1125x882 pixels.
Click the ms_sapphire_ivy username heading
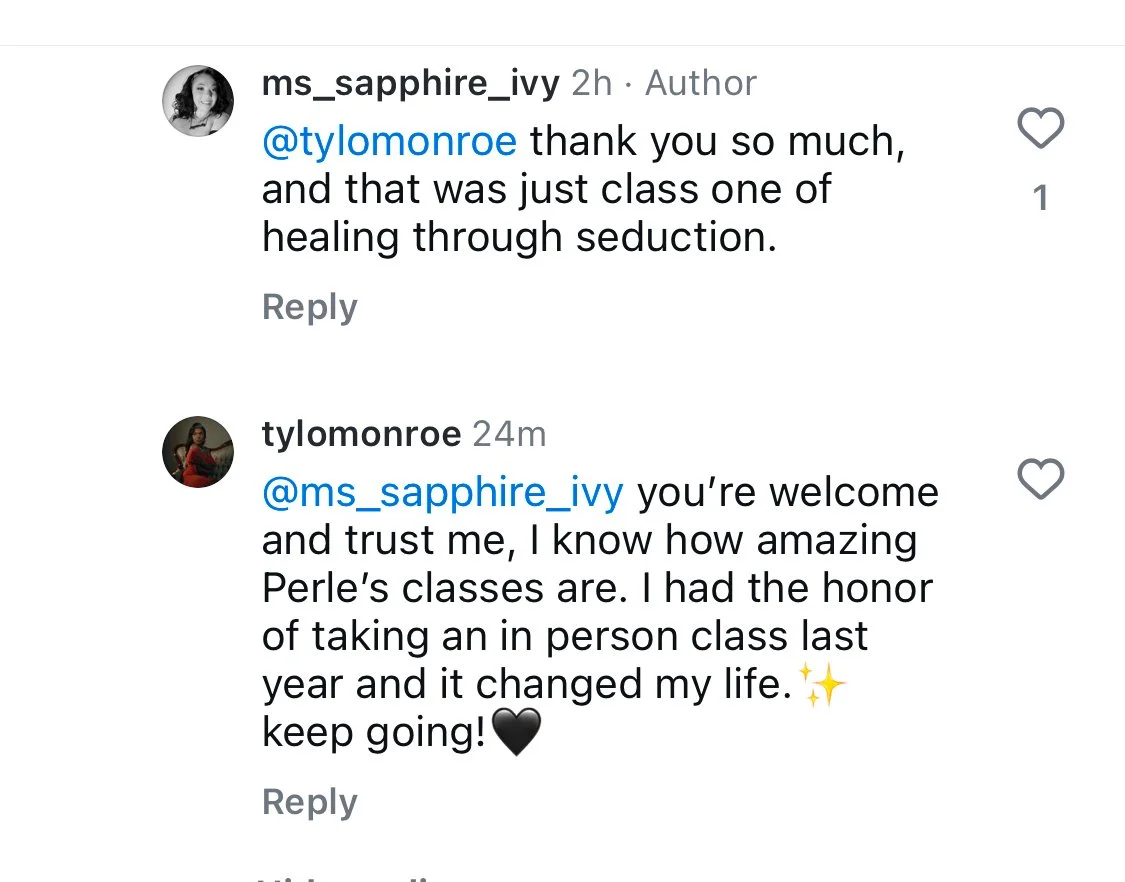coord(410,83)
